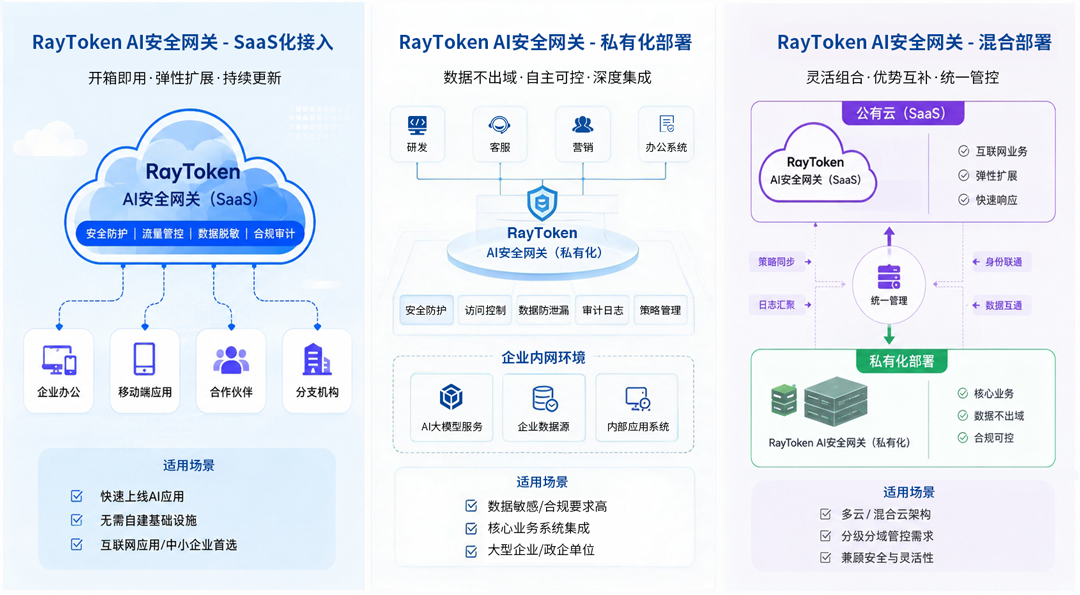Click the title RayToken AI安全网关 - 私有化部署
Image resolution: width=1080 pixels, height=595 pixels.
pyautogui.click(x=546, y=42)
